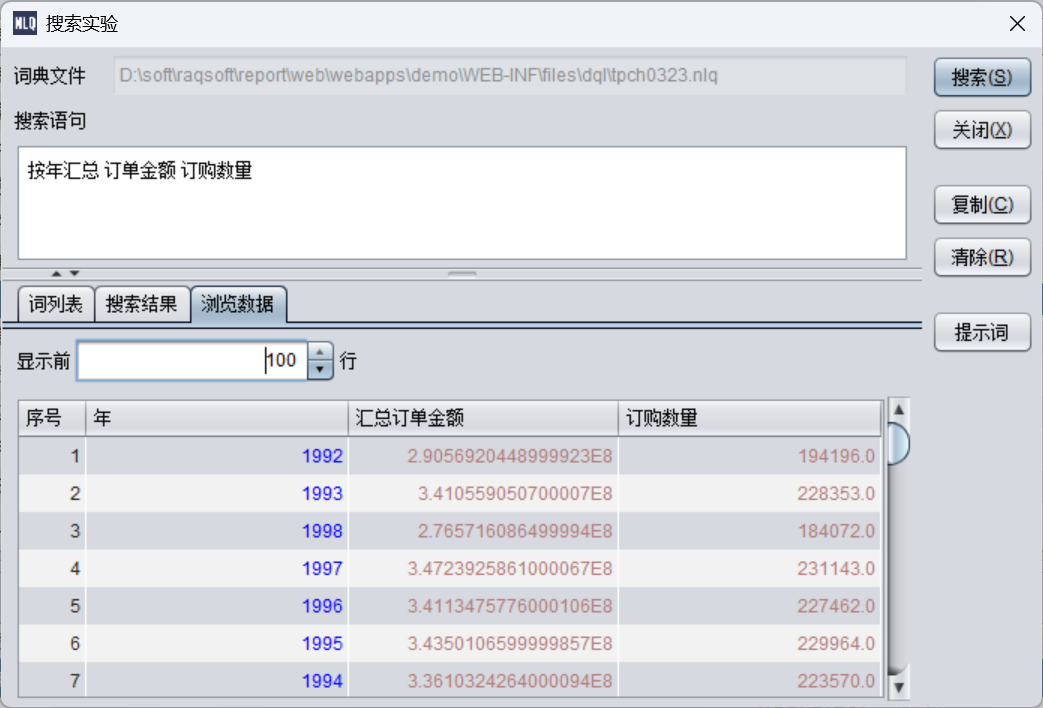
Task: Select the 1996 year cell
Action: point(217,606)
